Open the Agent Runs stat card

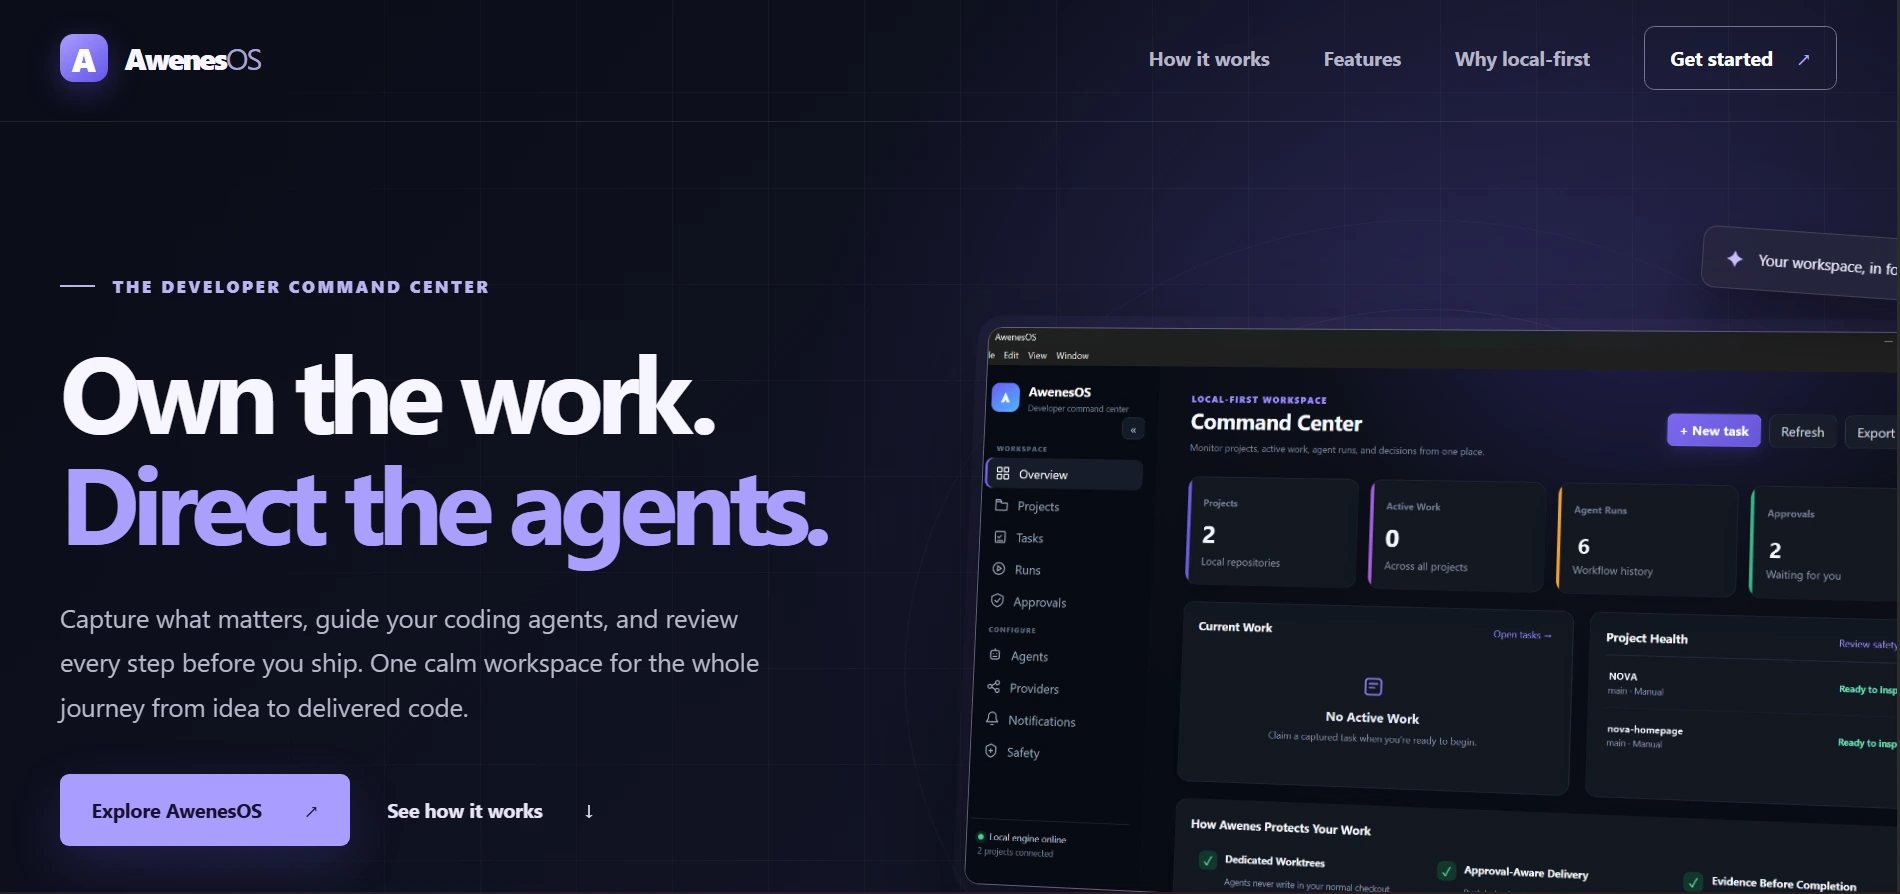tap(1647, 541)
